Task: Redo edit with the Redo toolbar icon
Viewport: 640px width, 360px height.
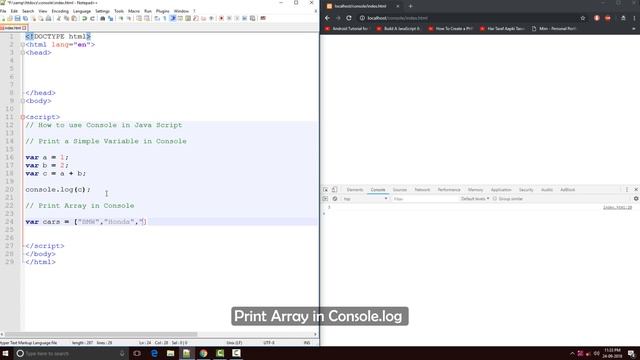Action: [92, 18]
